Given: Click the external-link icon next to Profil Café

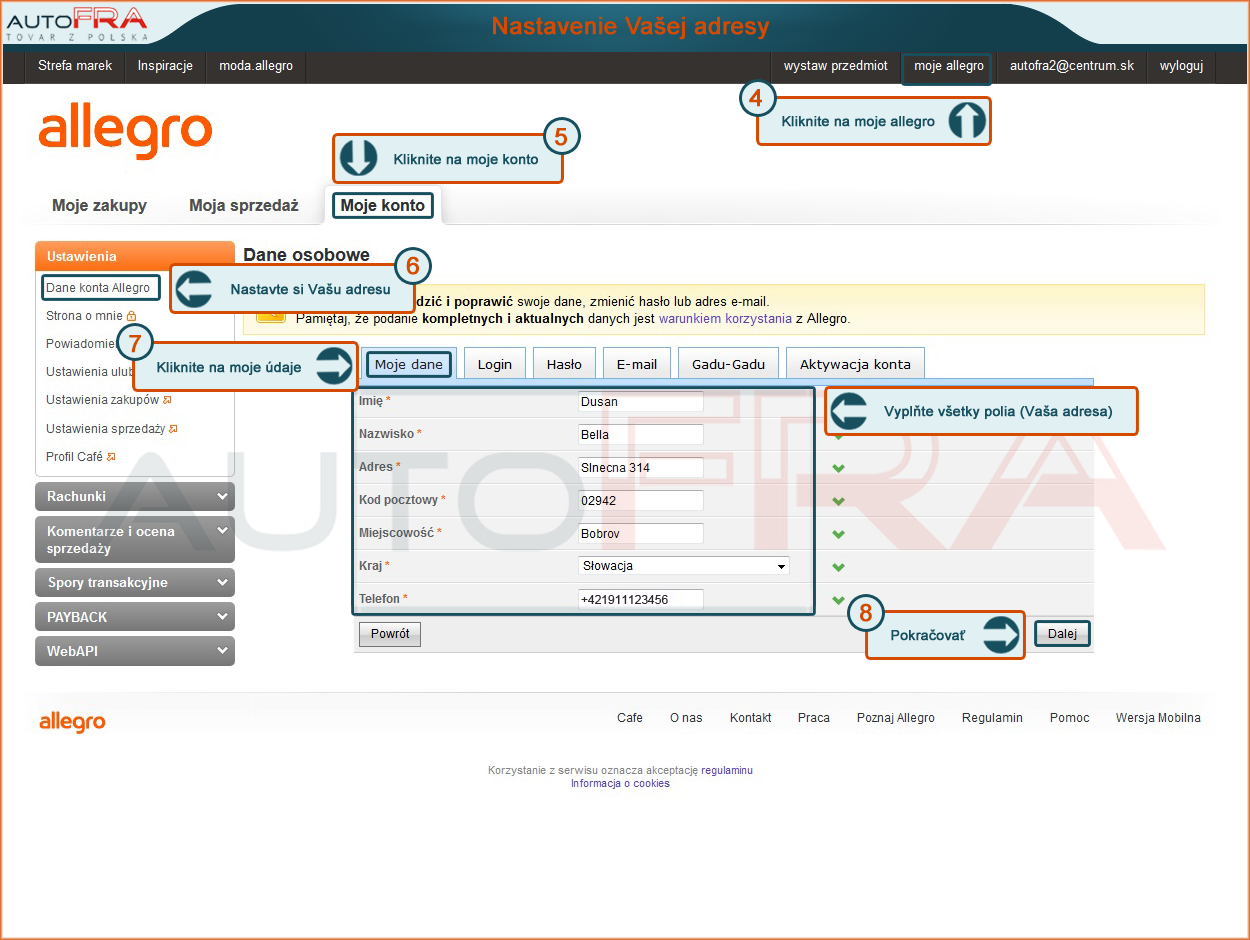Looking at the screenshot, I should [x=111, y=457].
